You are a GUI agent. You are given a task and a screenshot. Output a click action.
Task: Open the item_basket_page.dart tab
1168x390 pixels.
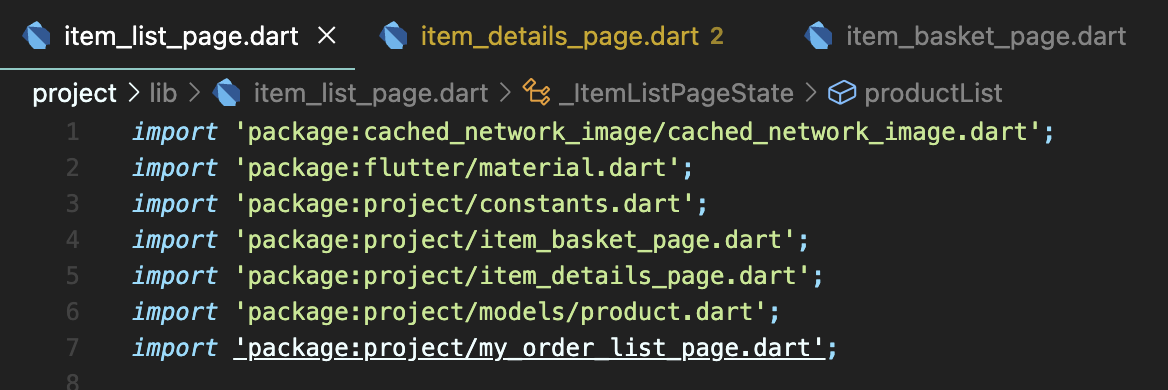985,36
